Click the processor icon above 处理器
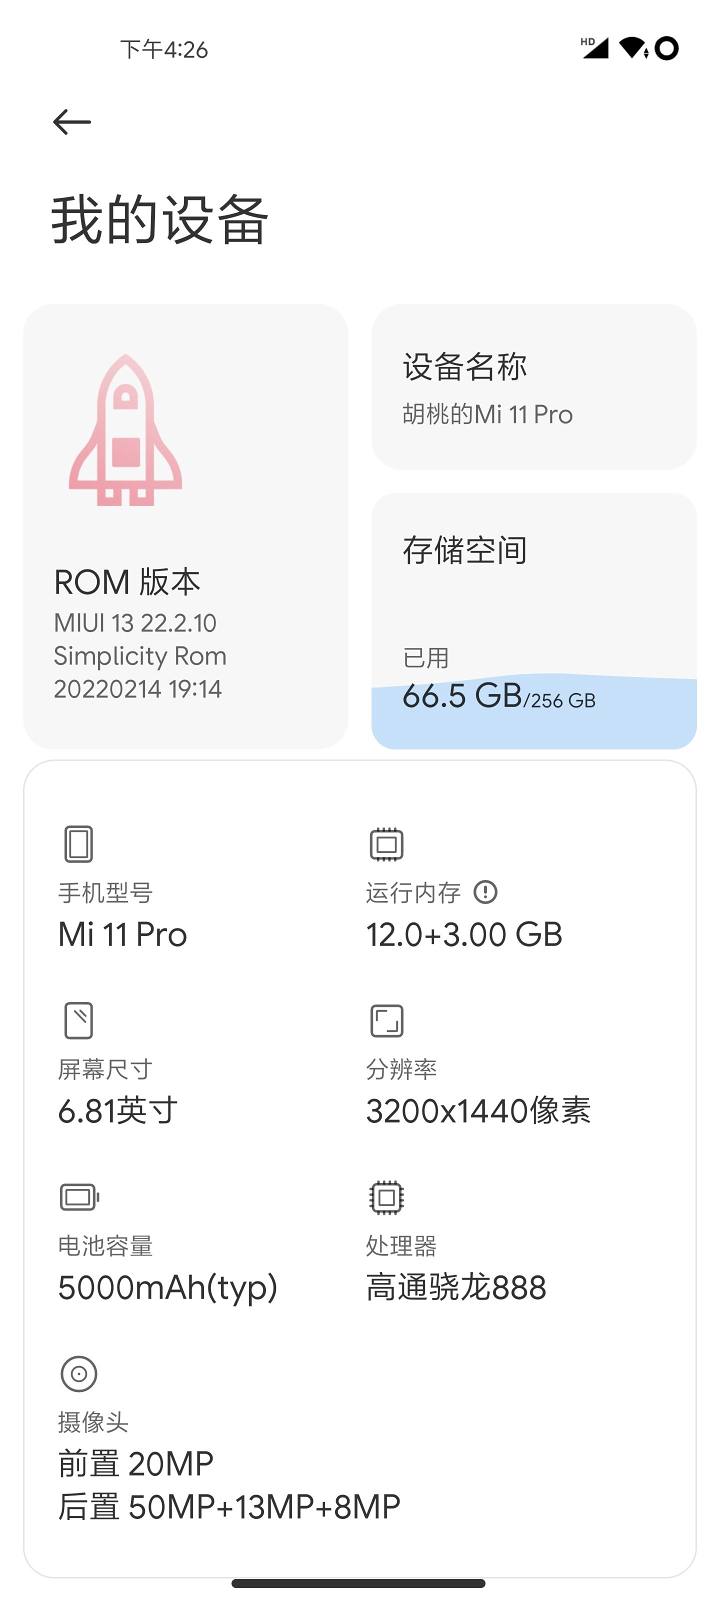This screenshot has width=720, height=1600. (386, 1197)
